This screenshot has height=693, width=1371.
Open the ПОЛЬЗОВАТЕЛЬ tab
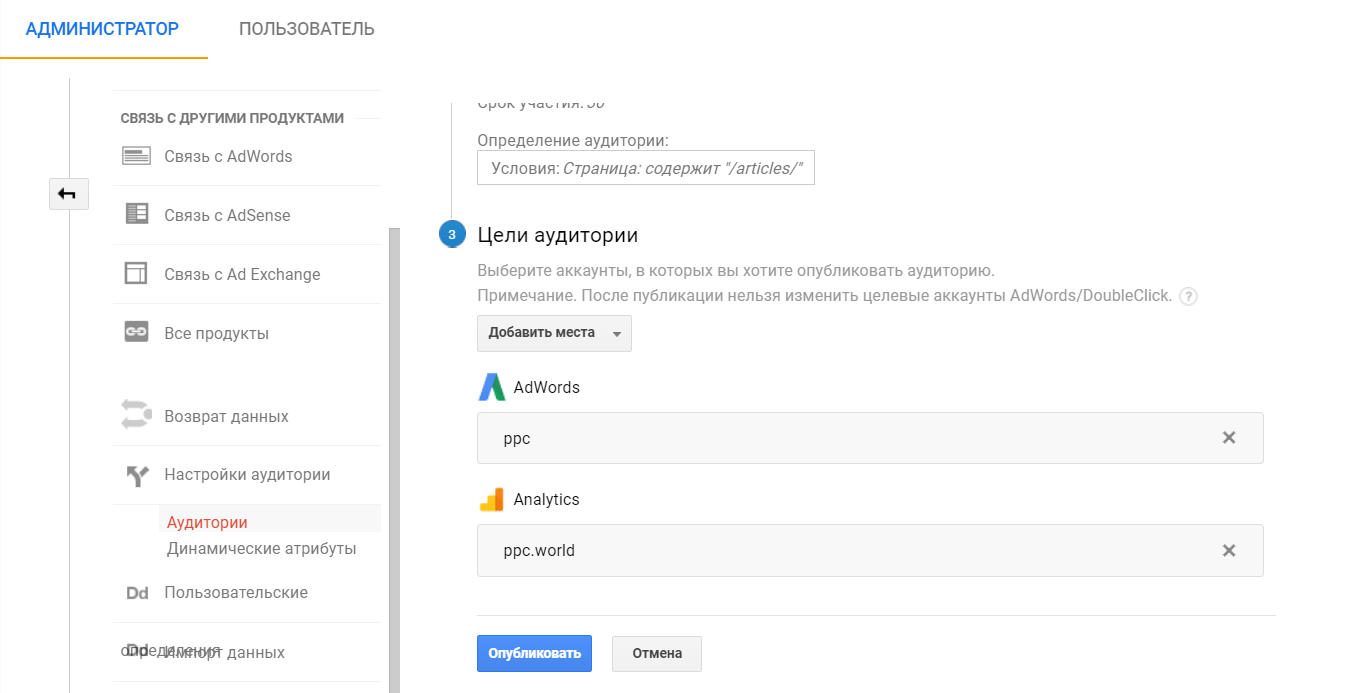click(307, 29)
